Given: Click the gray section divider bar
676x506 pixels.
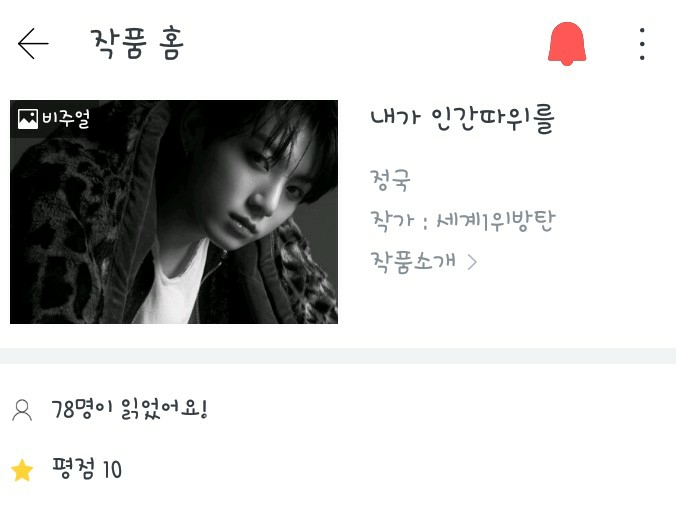Looking at the screenshot, I should click(338, 356).
